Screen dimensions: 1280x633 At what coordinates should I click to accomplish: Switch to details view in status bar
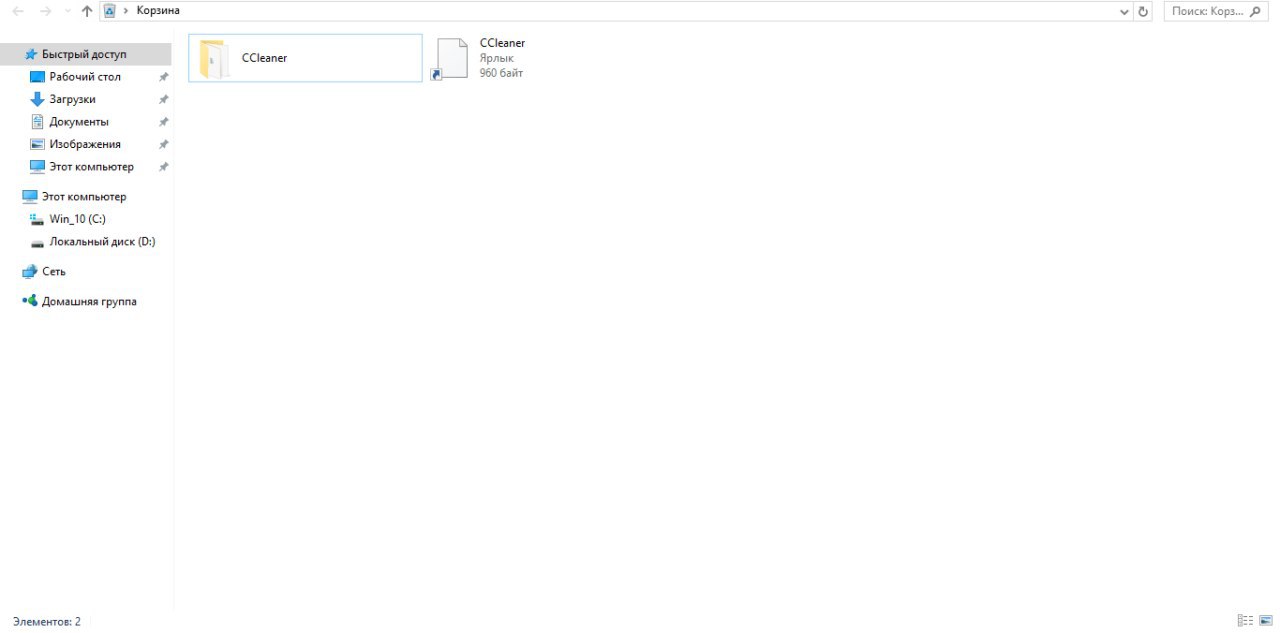[1245, 621]
